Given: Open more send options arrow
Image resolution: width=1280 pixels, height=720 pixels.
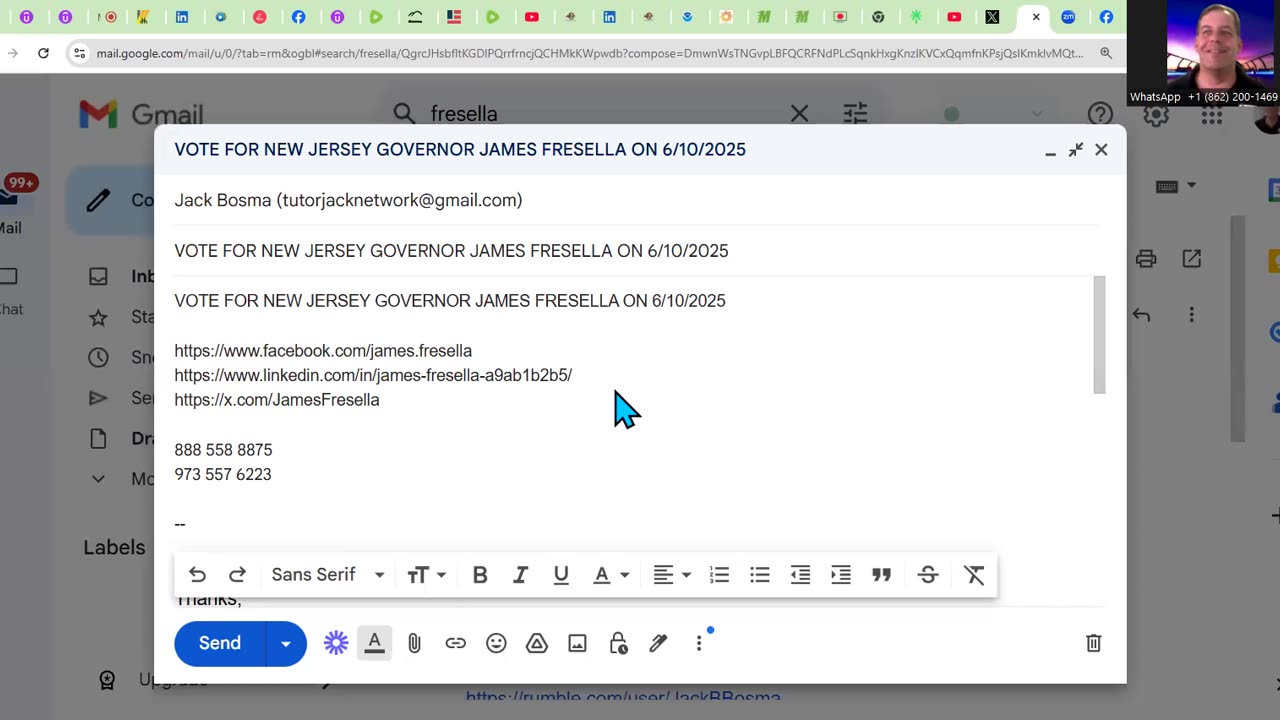Looking at the screenshot, I should 286,643.
